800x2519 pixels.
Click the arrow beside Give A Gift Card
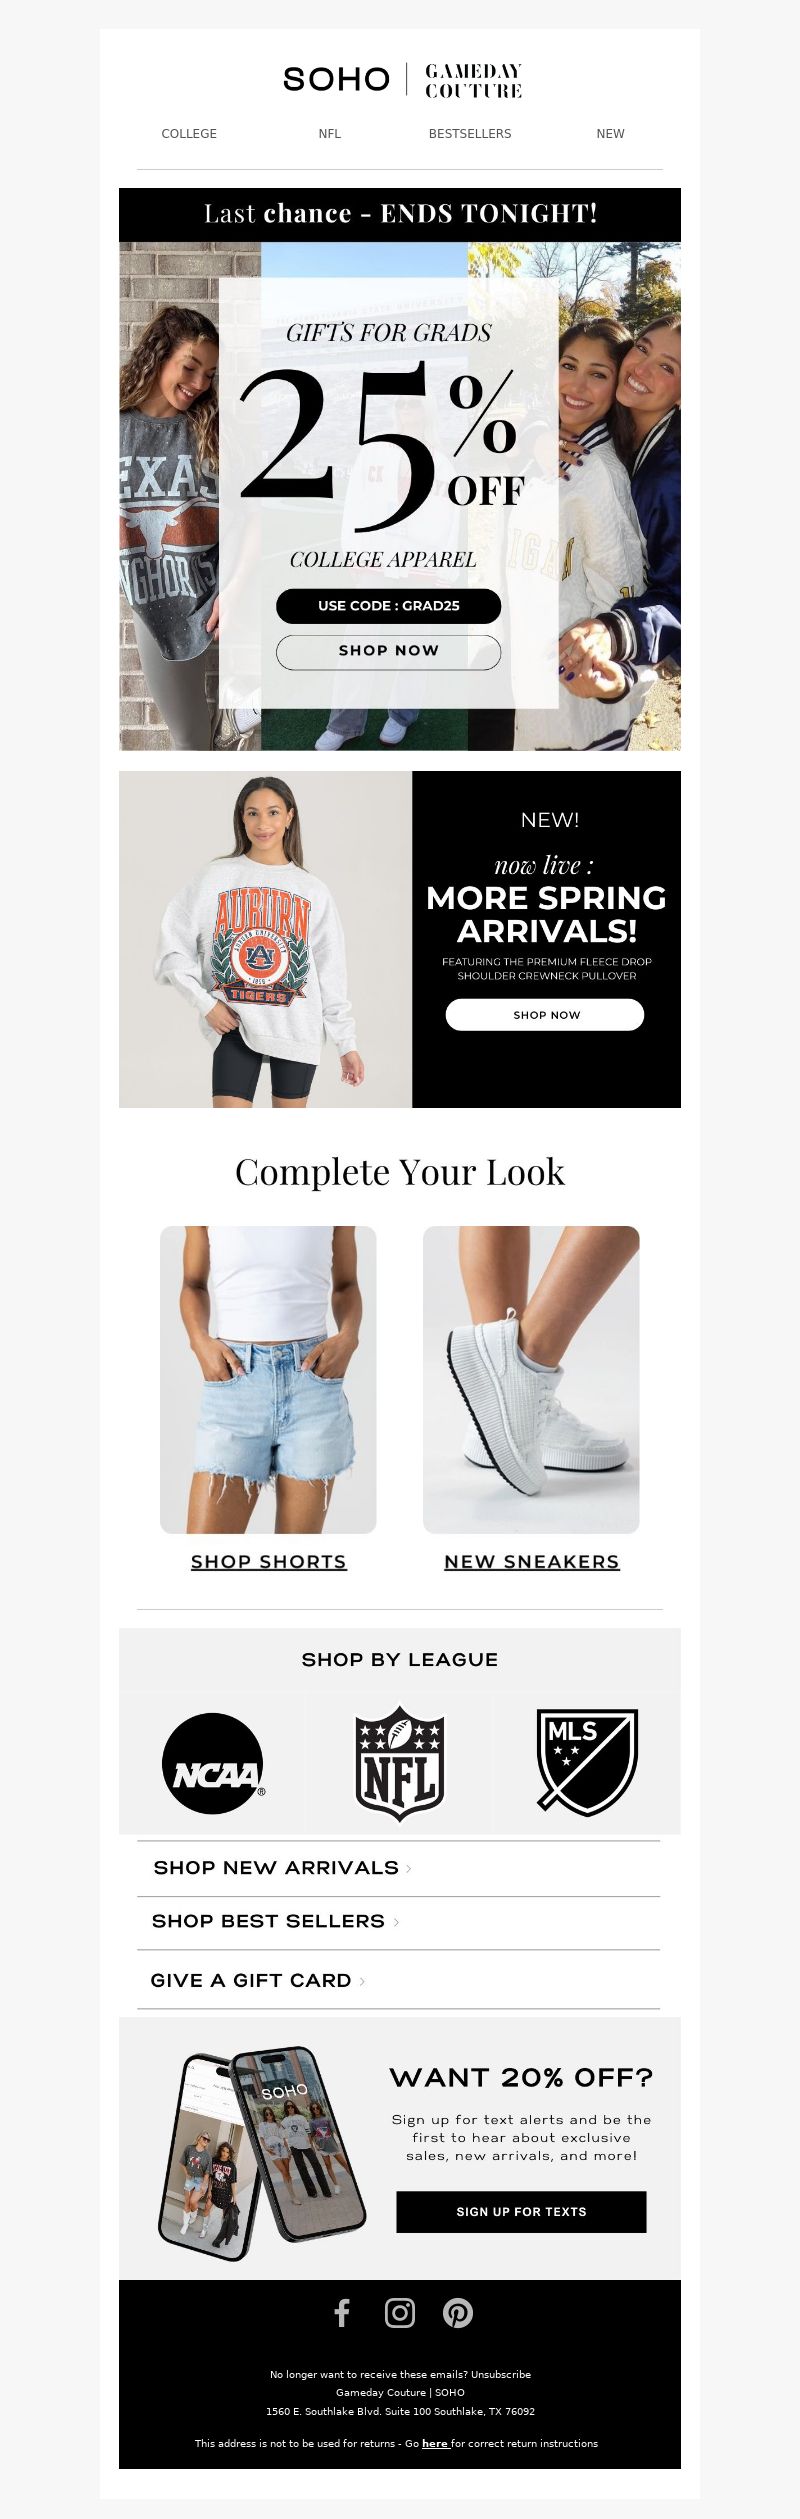(x=362, y=1981)
